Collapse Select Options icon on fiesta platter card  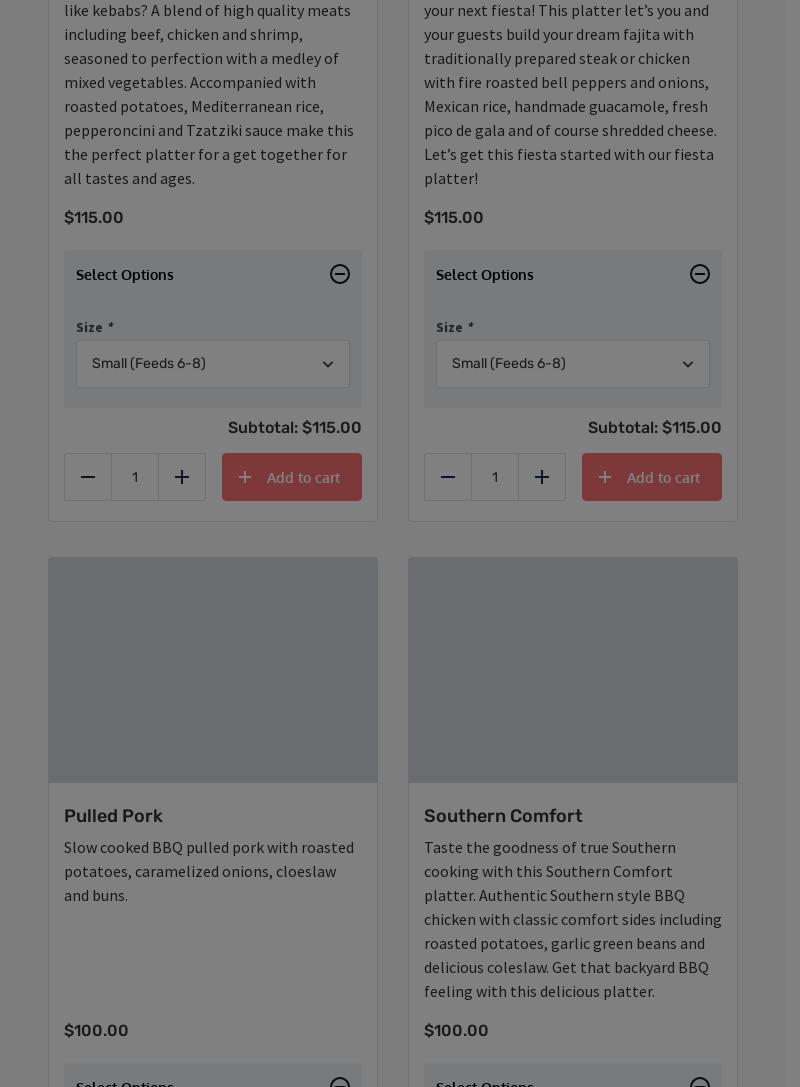pyautogui.click(x=700, y=274)
